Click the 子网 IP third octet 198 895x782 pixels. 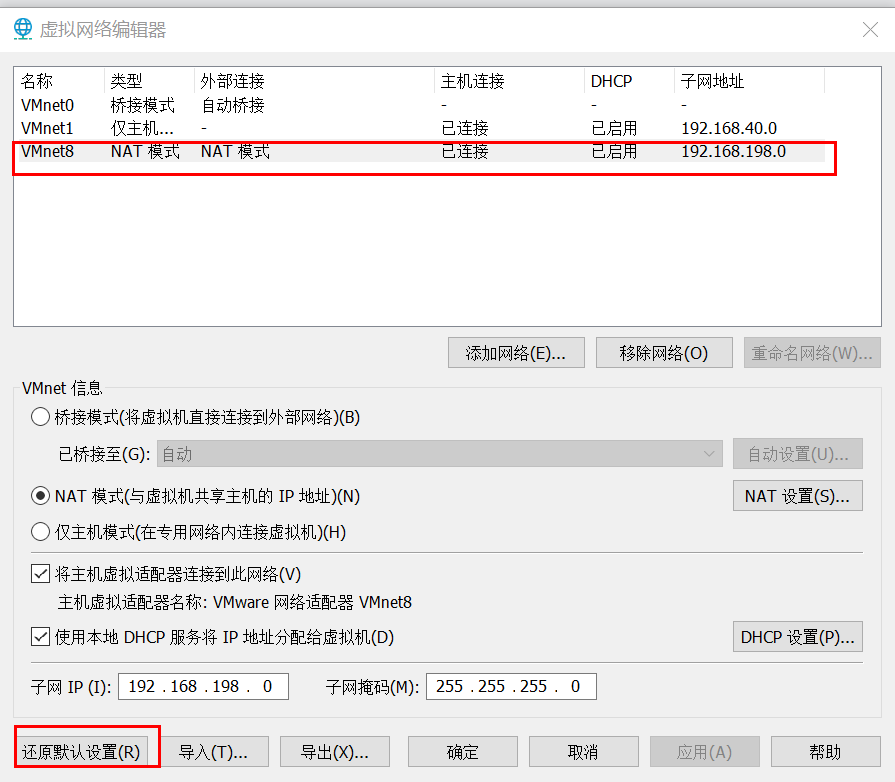pyautogui.click(x=225, y=686)
